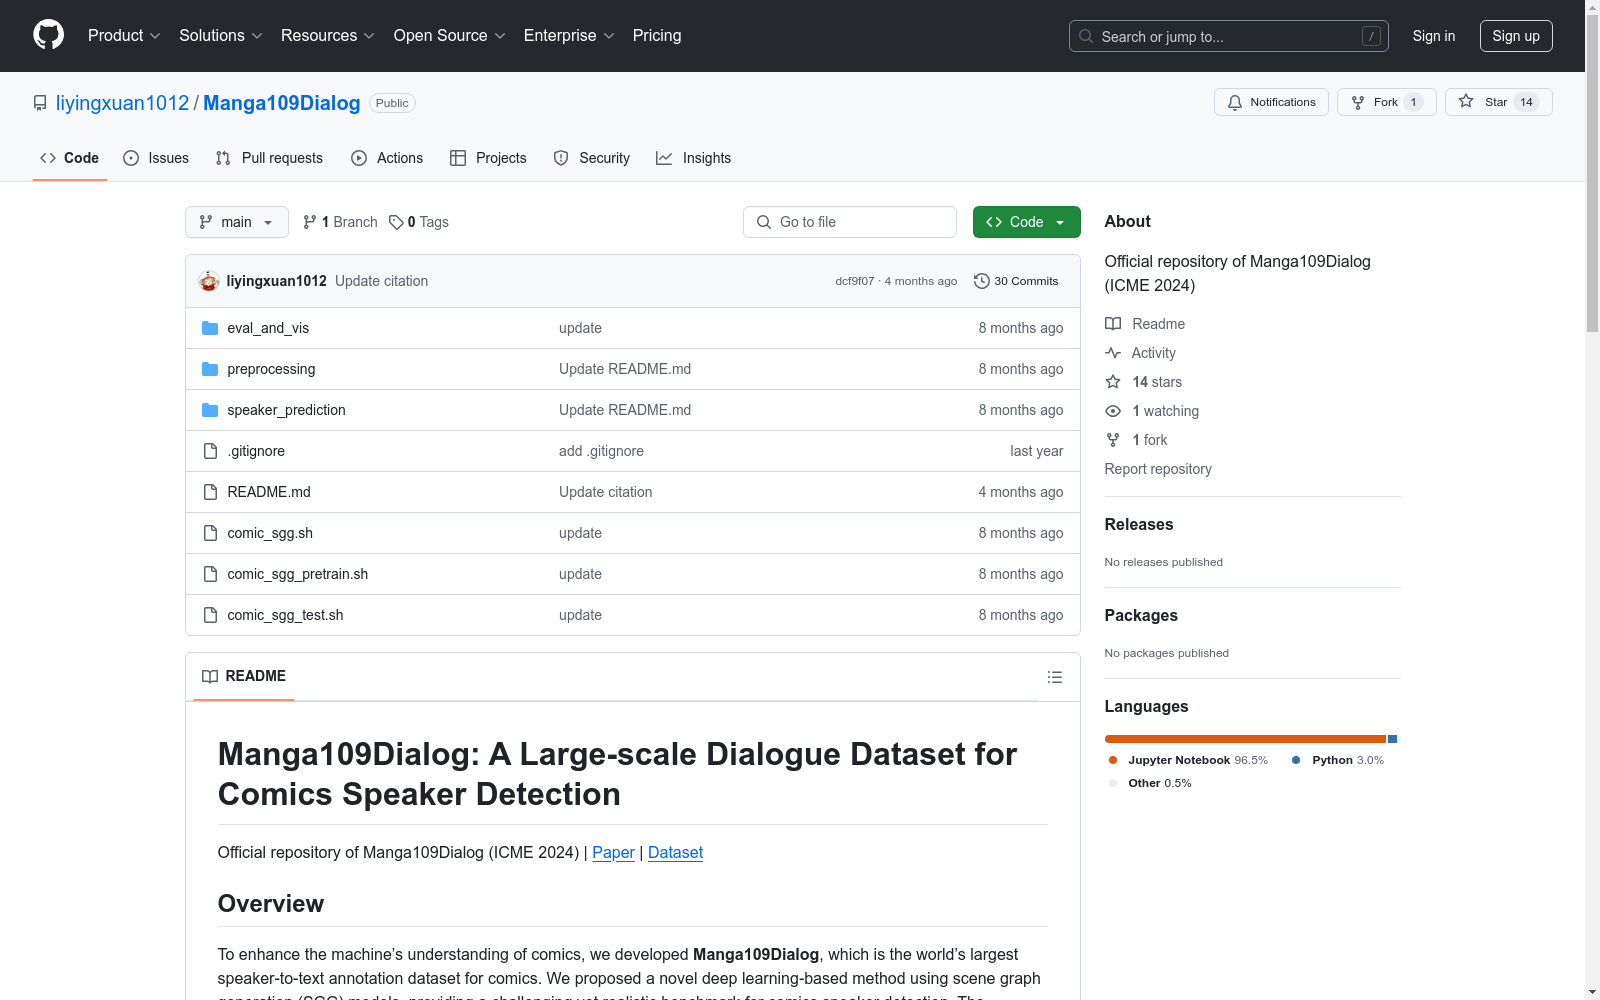Open the Actions tab
The width and height of the screenshot is (1600, 1000).
(387, 158)
